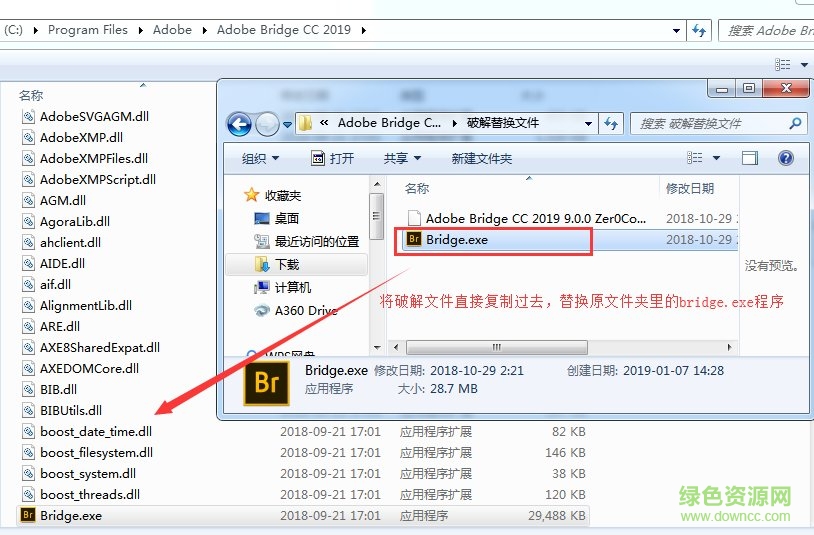
Task: Click navigation pane scroll down arrow
Action: (x=377, y=347)
